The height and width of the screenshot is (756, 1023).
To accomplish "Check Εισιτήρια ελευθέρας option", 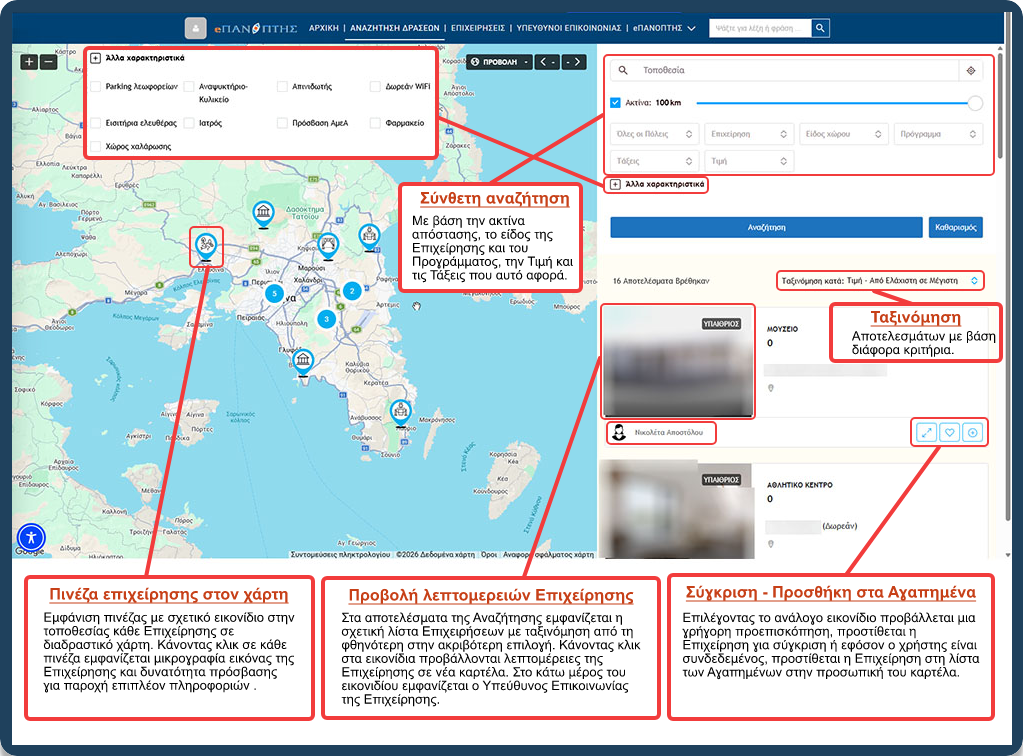I will [x=96, y=123].
